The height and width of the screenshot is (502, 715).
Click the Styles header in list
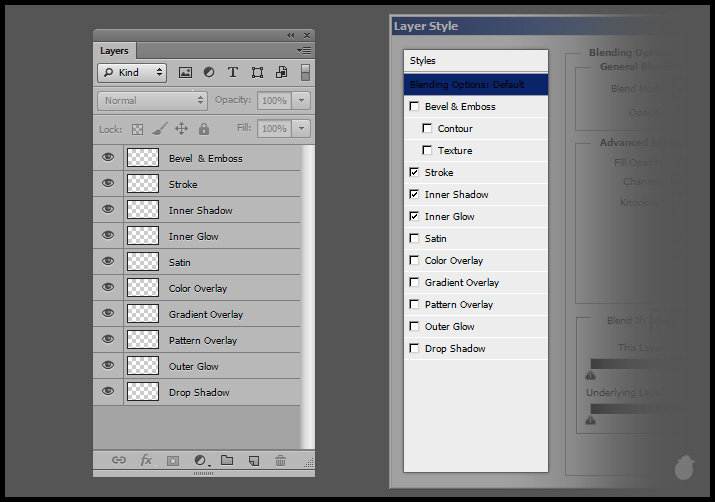click(x=475, y=61)
